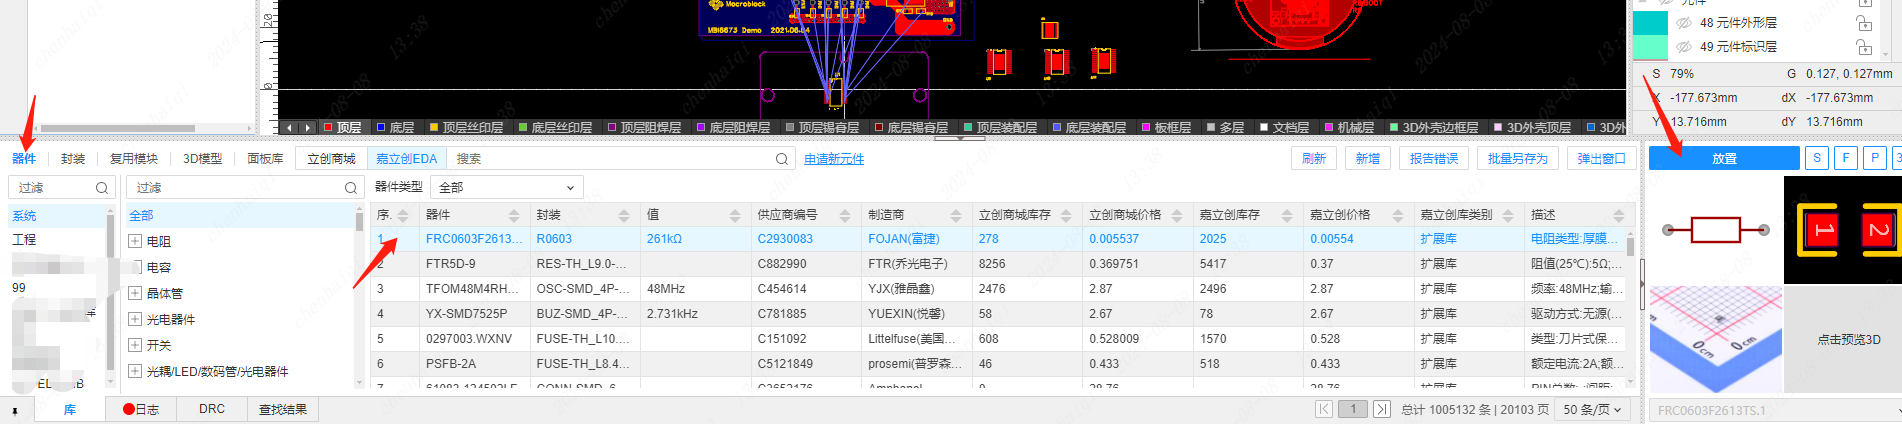Image resolution: width=1902 pixels, height=424 pixels.
Task: Click the search magnifier icon in component search
Action: (x=782, y=159)
